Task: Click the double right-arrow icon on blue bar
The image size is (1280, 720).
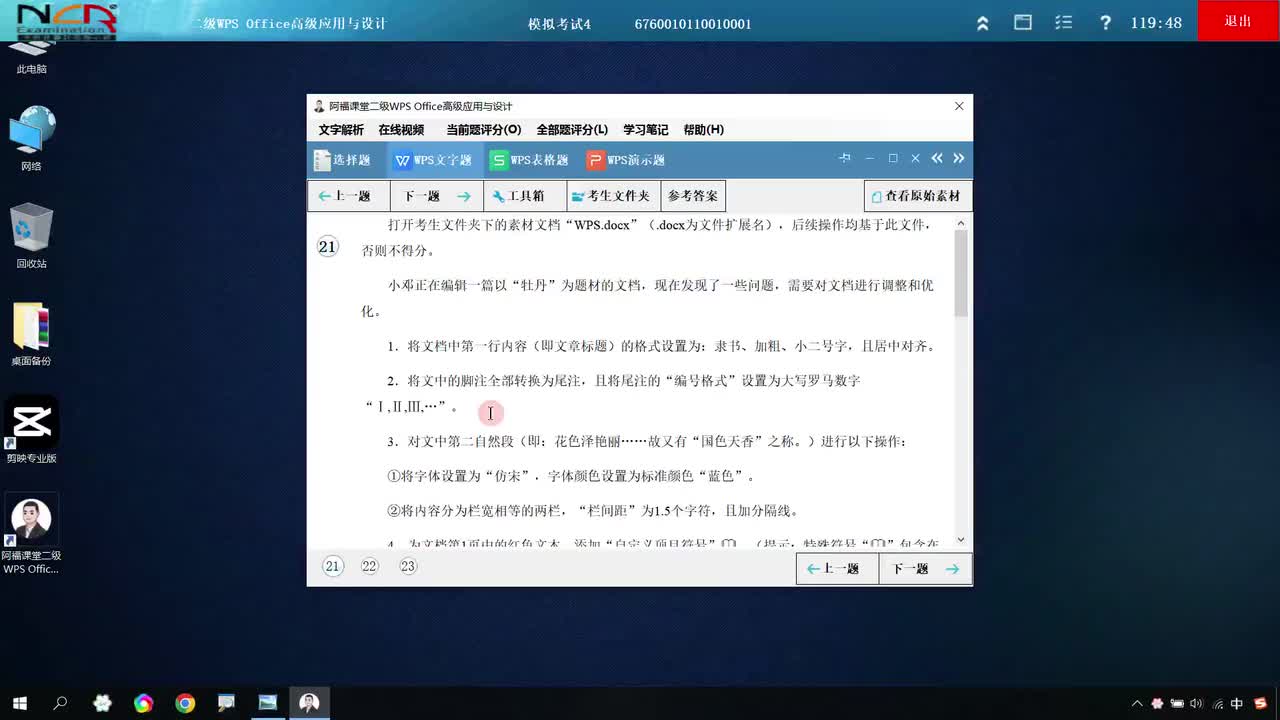Action: [959, 158]
